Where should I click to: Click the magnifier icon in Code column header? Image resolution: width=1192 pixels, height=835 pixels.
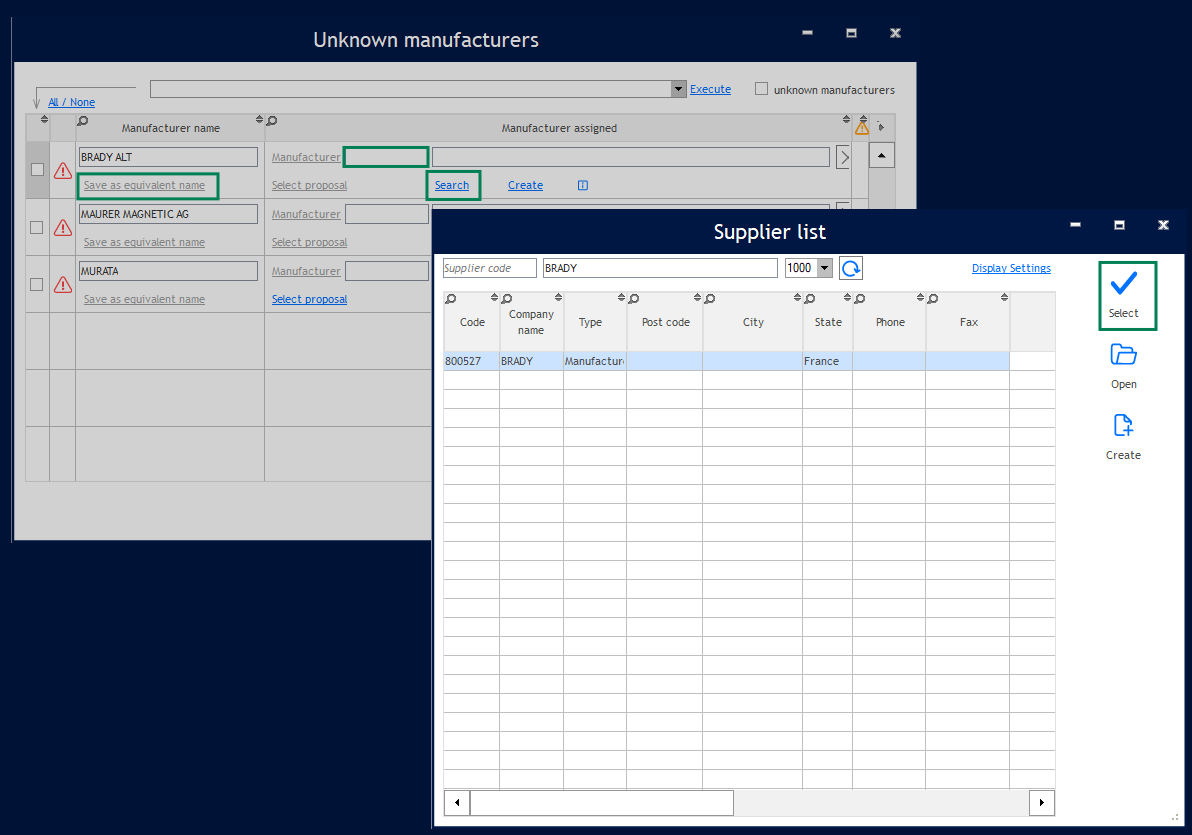click(451, 298)
